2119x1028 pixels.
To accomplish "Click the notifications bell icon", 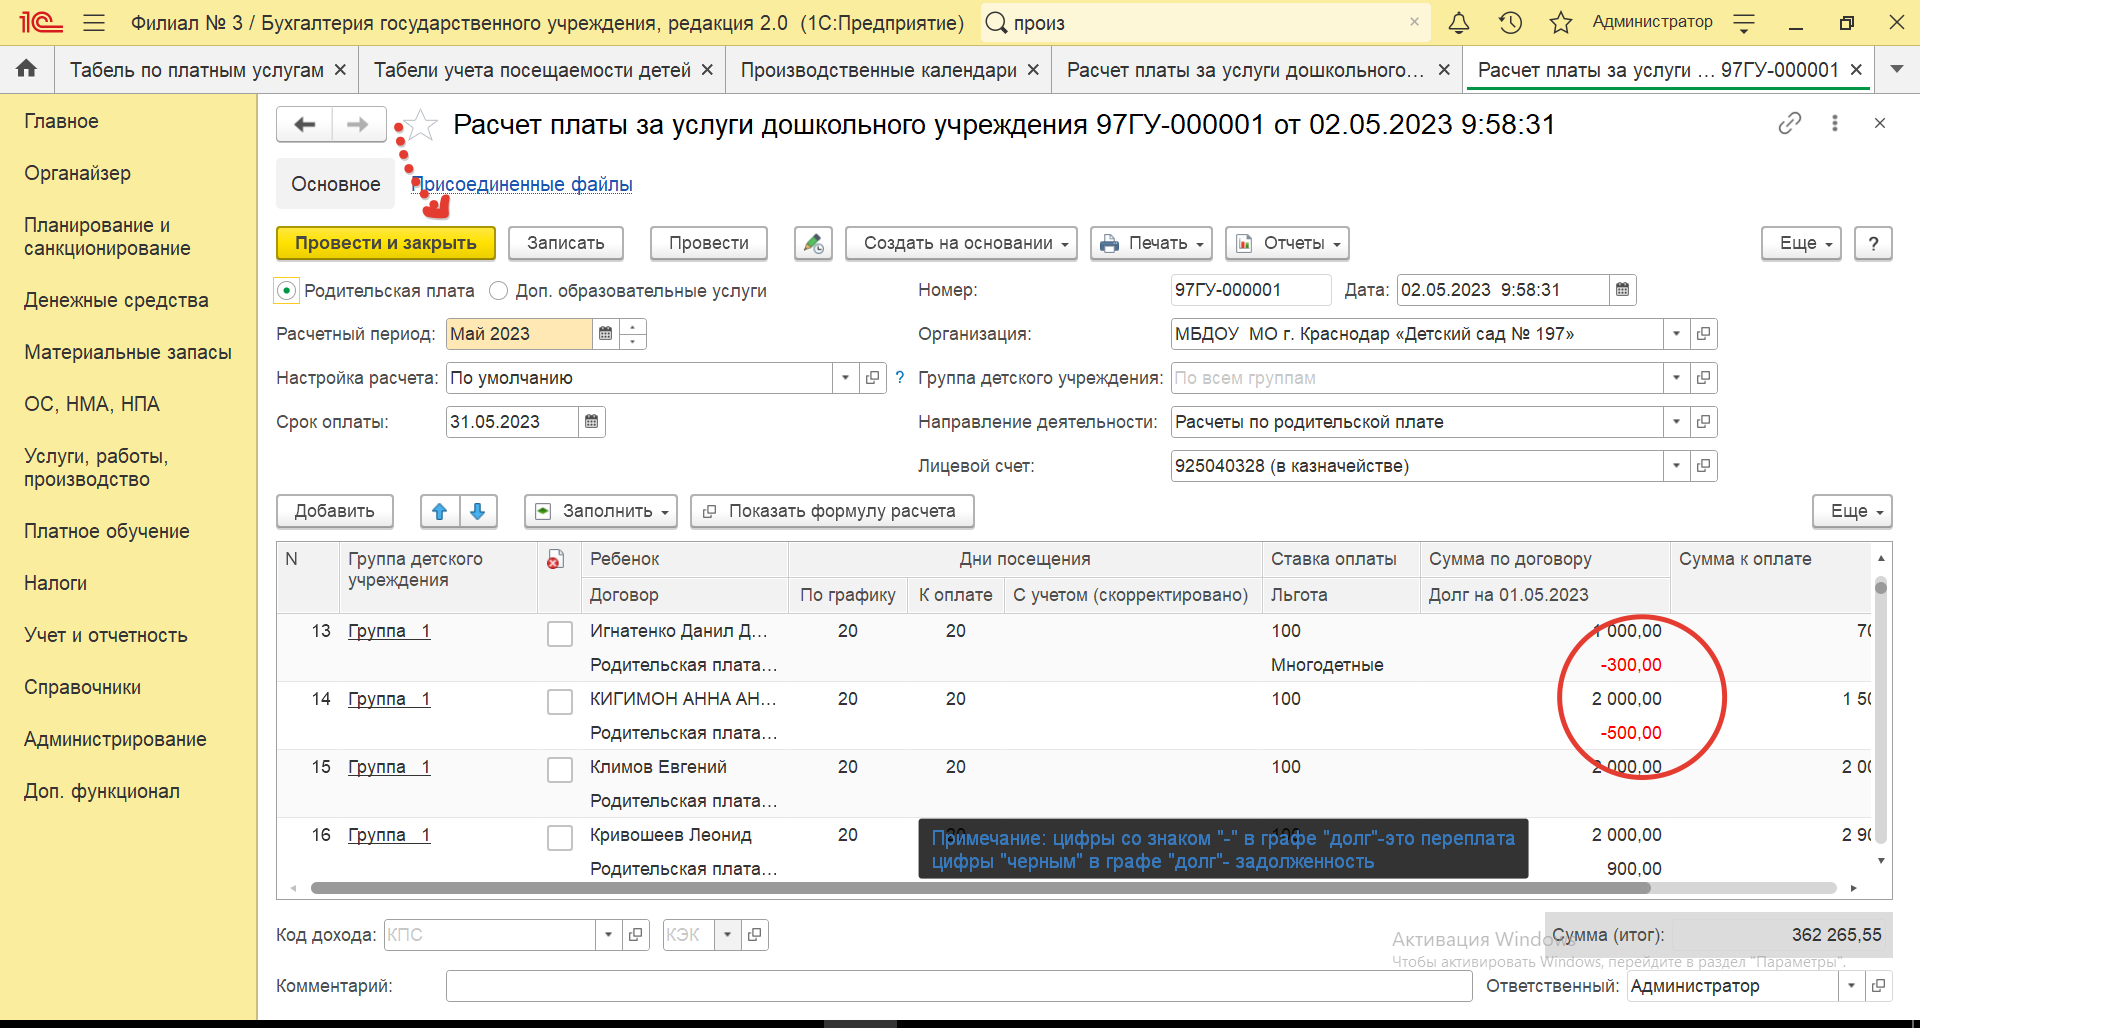I will coord(1459,22).
